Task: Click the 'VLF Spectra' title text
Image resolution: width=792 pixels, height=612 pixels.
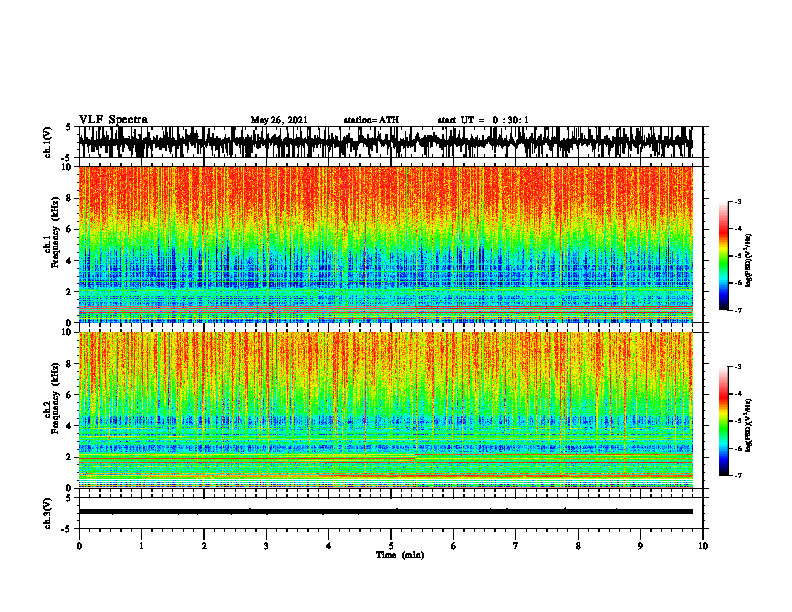Action: tap(113, 120)
